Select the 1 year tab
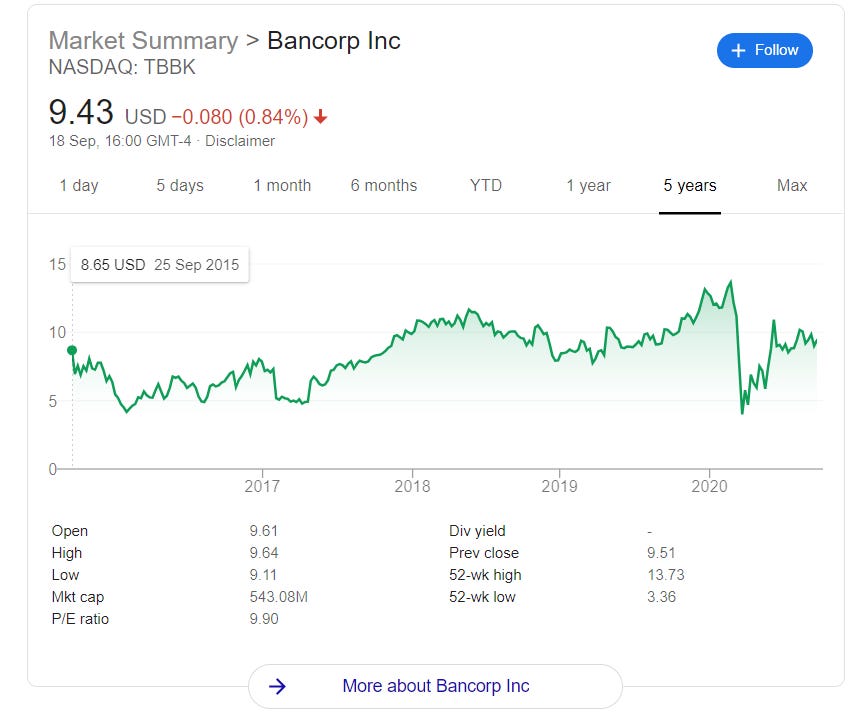 coord(588,185)
